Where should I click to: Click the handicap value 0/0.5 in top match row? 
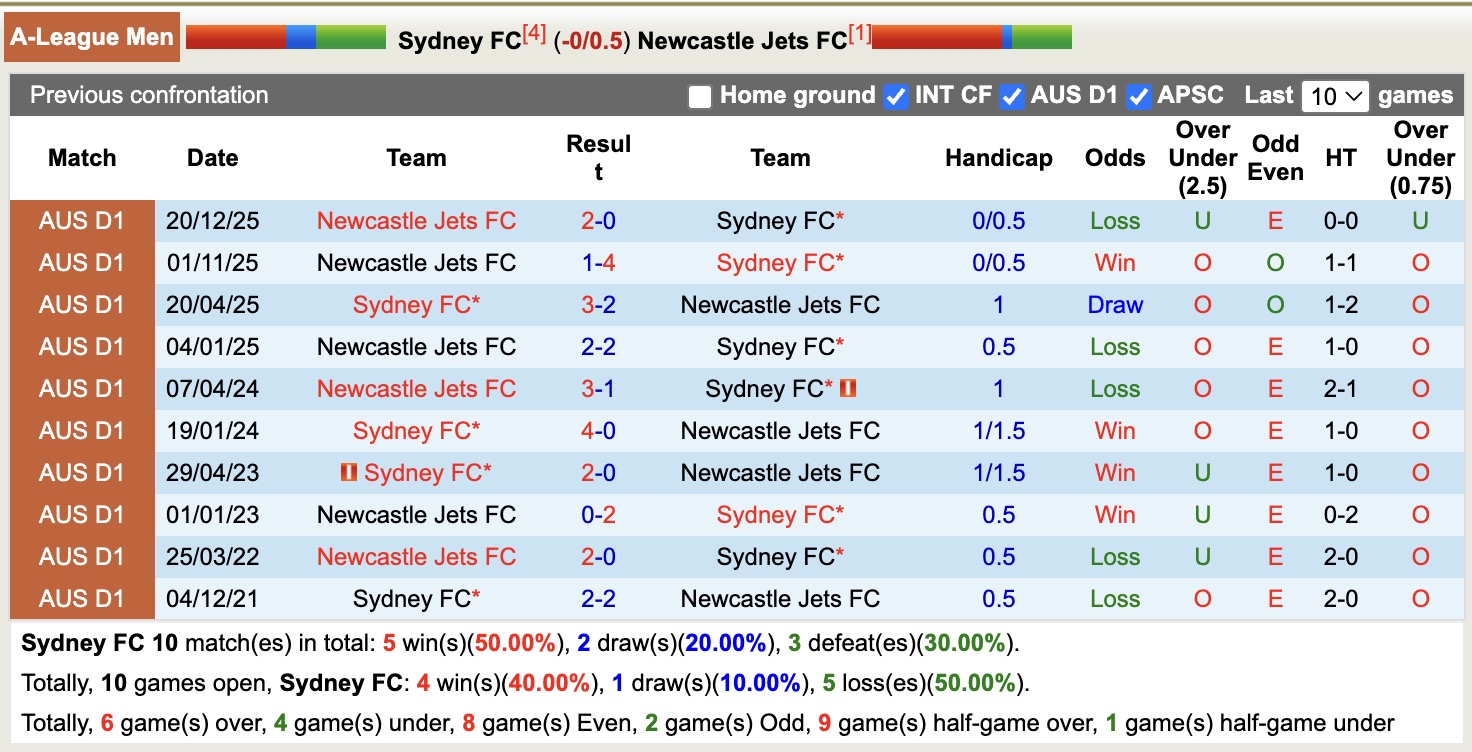(997, 221)
